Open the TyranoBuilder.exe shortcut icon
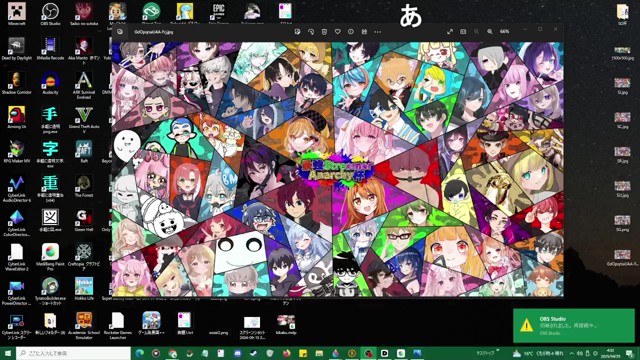640x360 pixels. point(50,291)
